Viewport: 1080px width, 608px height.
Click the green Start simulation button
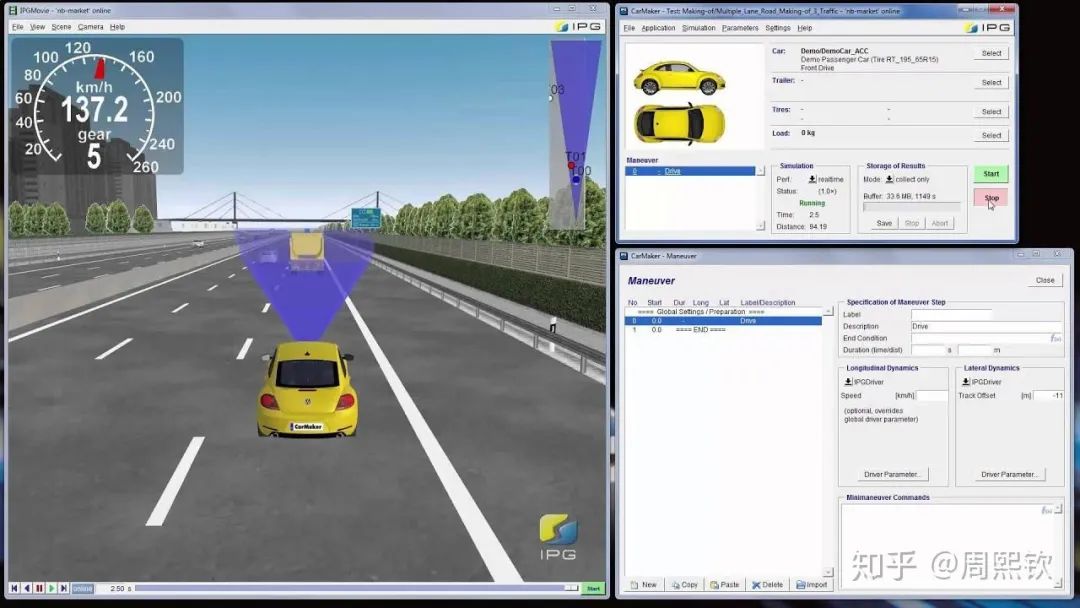[991, 174]
